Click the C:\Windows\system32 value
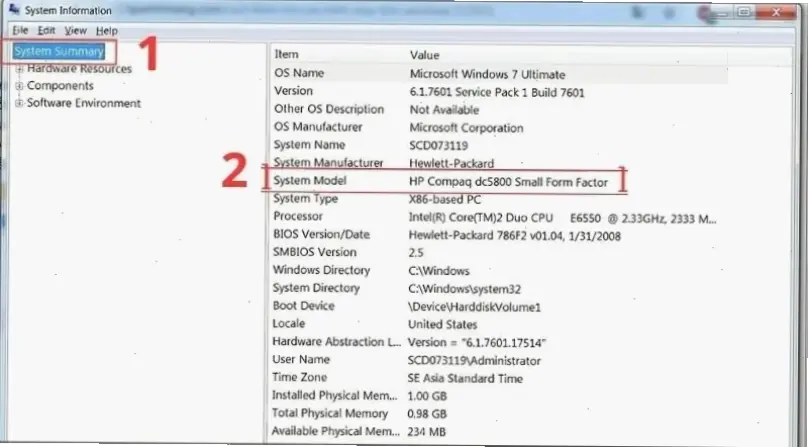This screenshot has width=808, height=447. click(x=465, y=289)
